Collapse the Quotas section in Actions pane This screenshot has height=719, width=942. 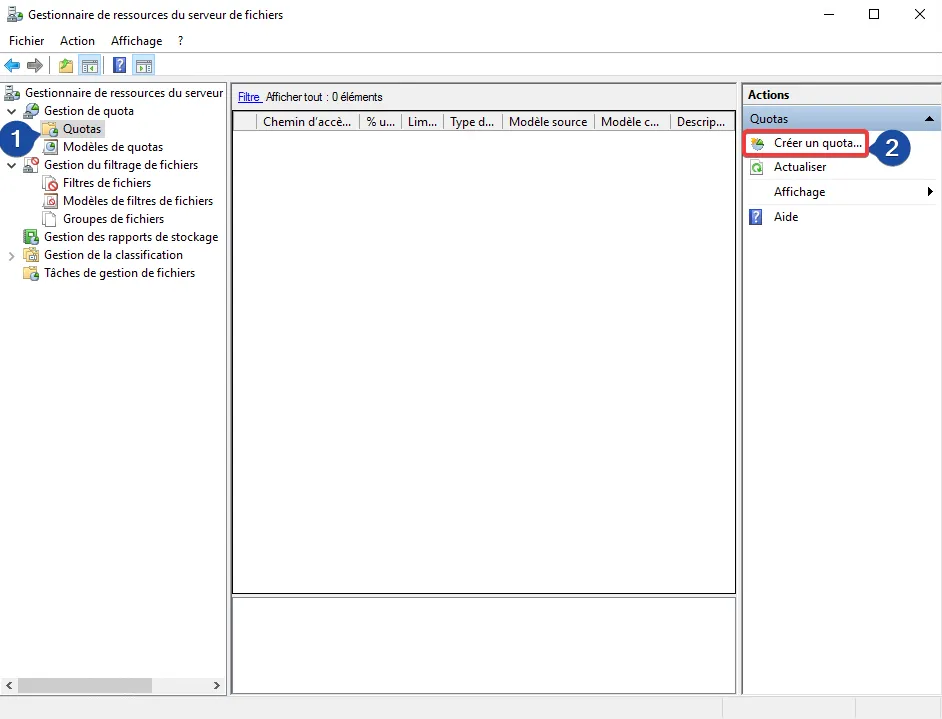coord(931,119)
